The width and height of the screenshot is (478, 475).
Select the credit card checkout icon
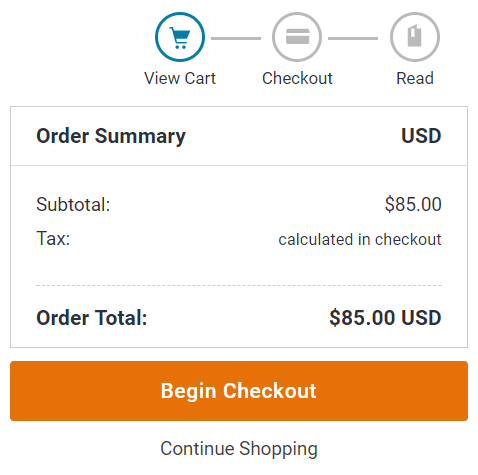pyautogui.click(x=297, y=37)
